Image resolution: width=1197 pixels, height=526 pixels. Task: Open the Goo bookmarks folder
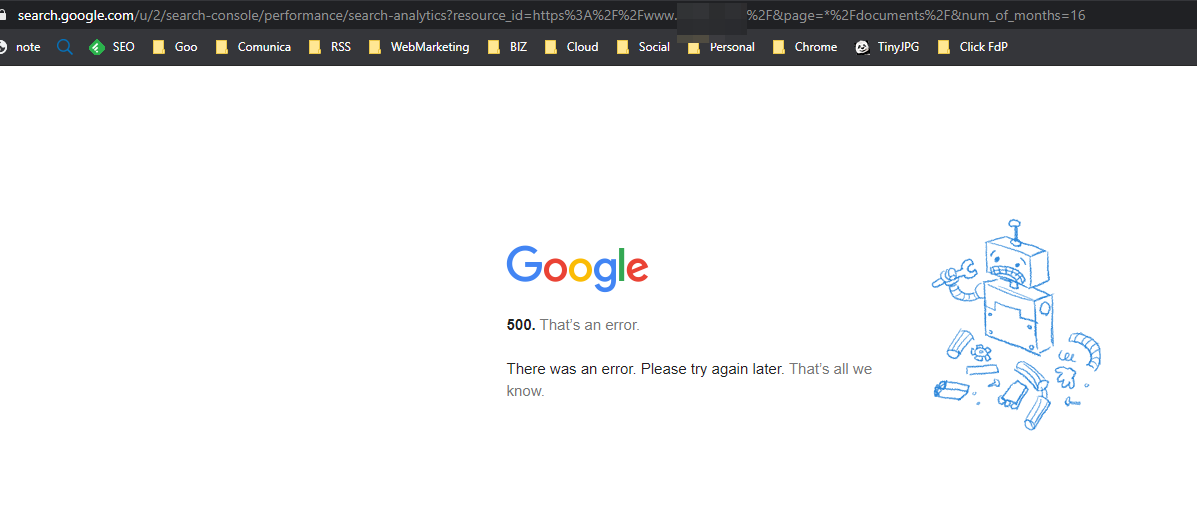coord(175,47)
